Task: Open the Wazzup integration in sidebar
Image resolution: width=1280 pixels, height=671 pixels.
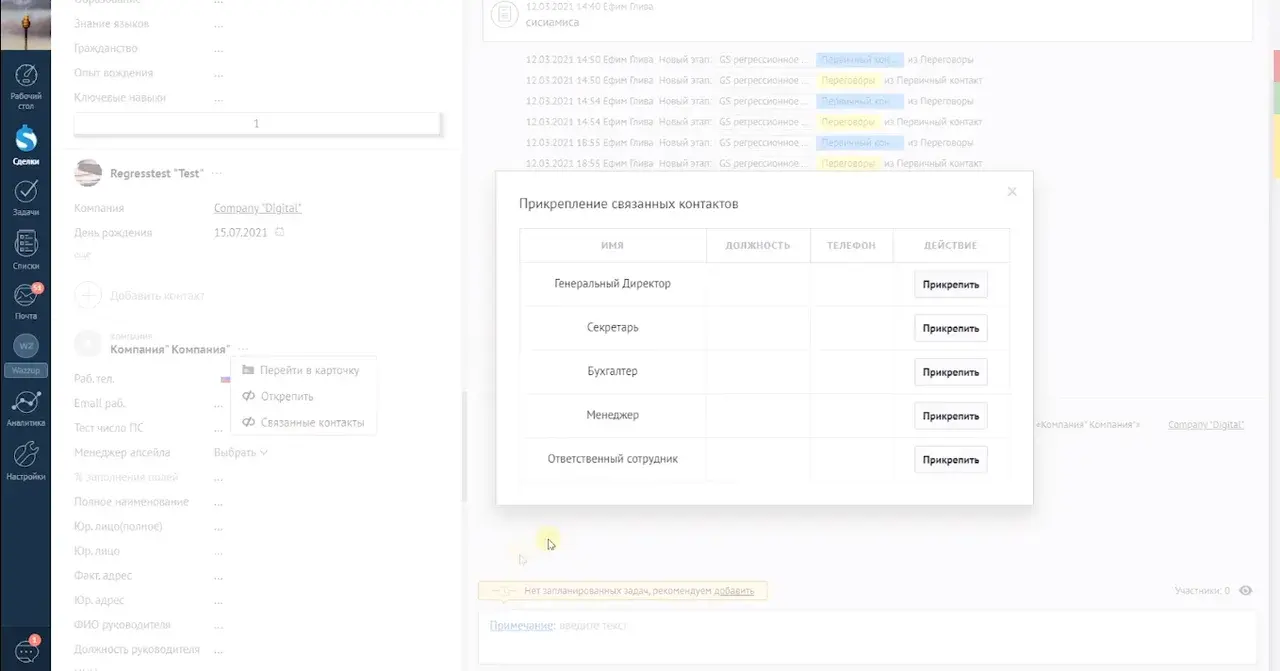Action: (26, 357)
